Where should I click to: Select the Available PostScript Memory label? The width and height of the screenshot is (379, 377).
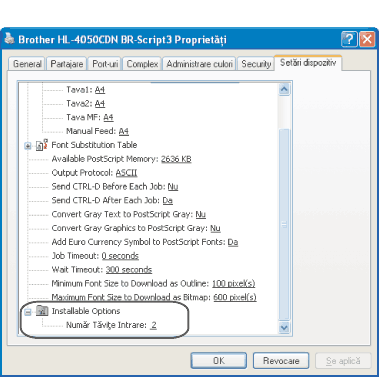pyautogui.click(x=105, y=159)
